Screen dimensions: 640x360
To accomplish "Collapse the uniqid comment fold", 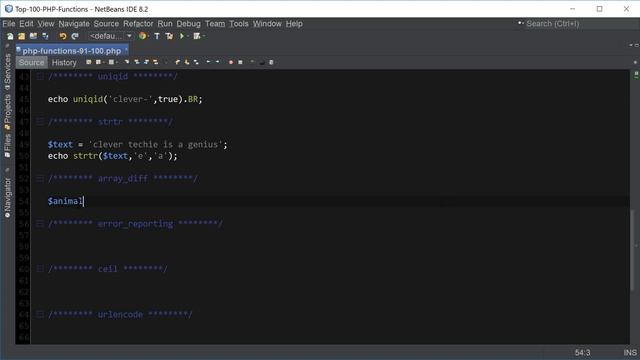I will (x=40, y=76).
